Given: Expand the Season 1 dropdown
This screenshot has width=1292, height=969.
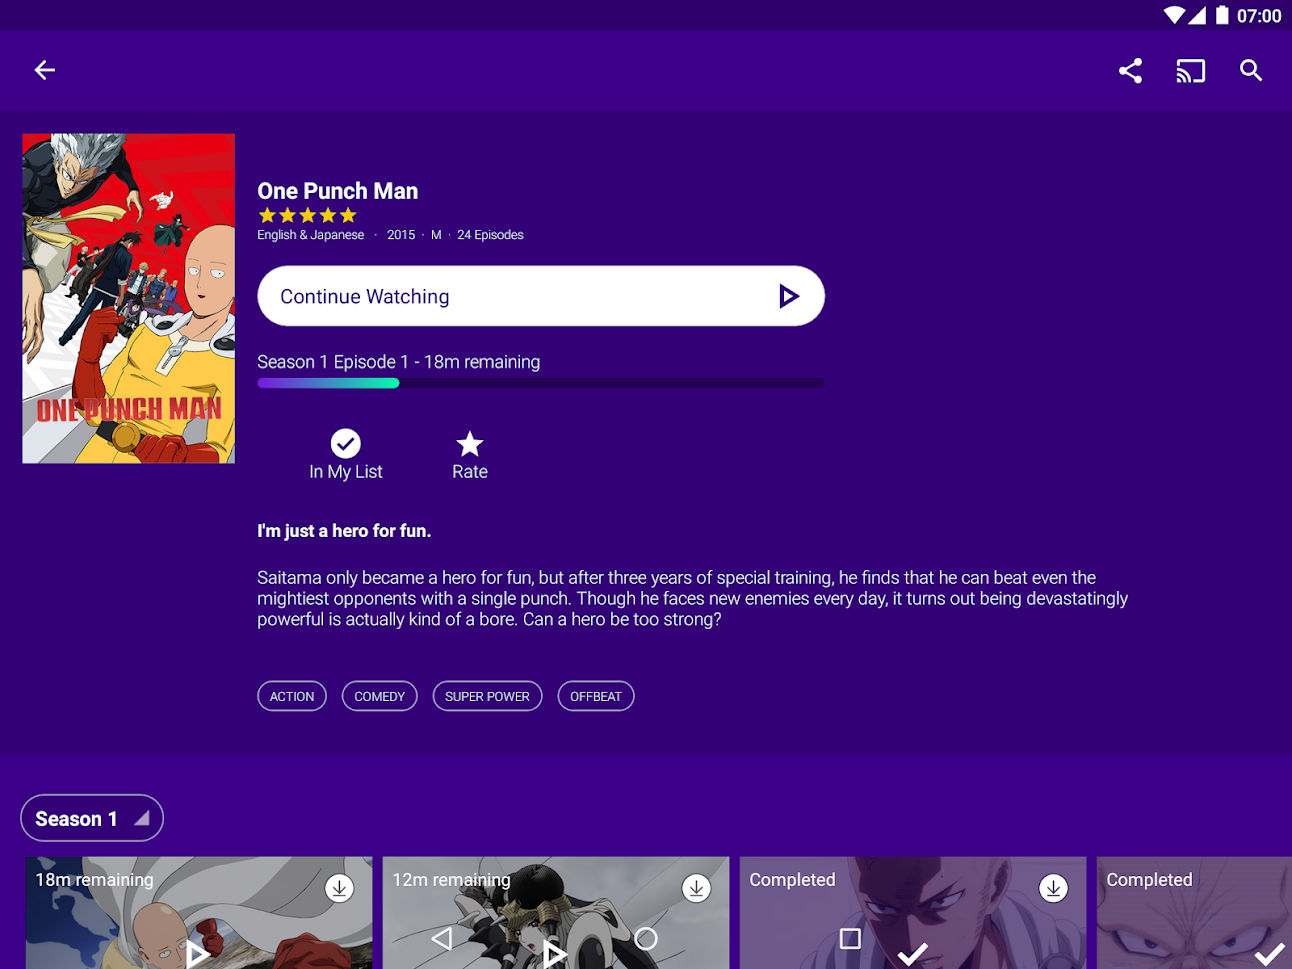Looking at the screenshot, I should [92, 818].
